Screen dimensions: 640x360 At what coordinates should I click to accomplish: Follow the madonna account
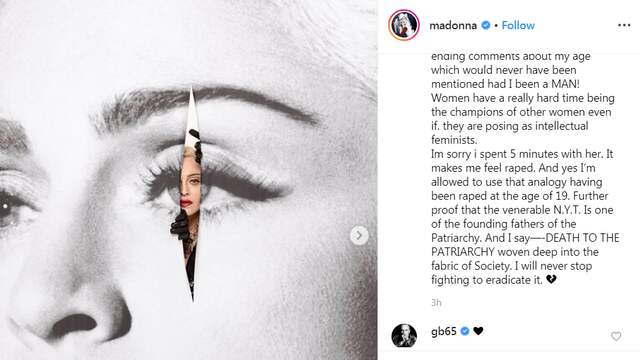pyautogui.click(x=518, y=25)
